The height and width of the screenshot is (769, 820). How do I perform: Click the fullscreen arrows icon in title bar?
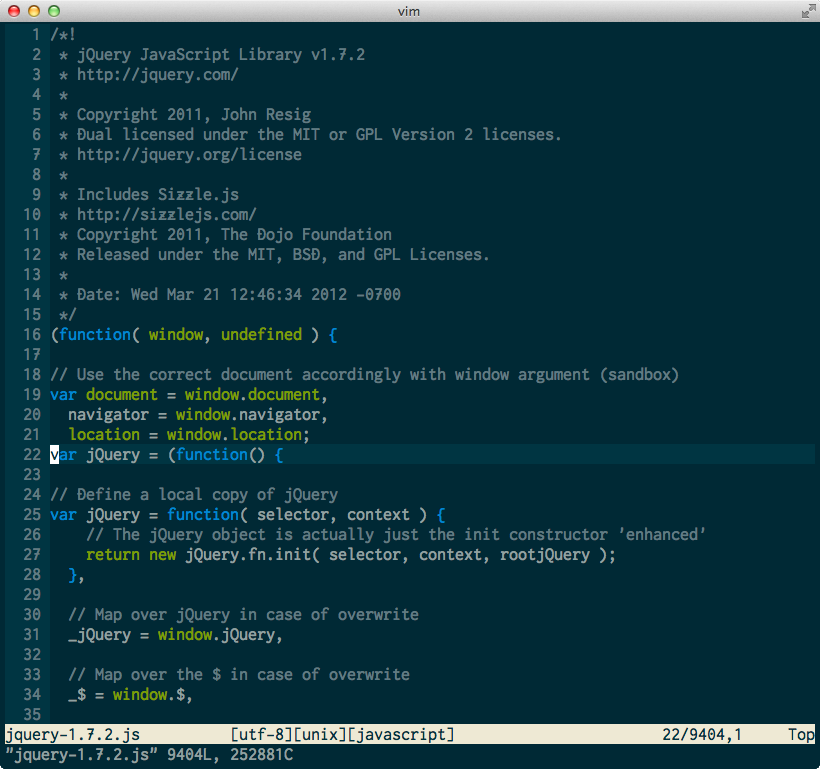(808, 11)
